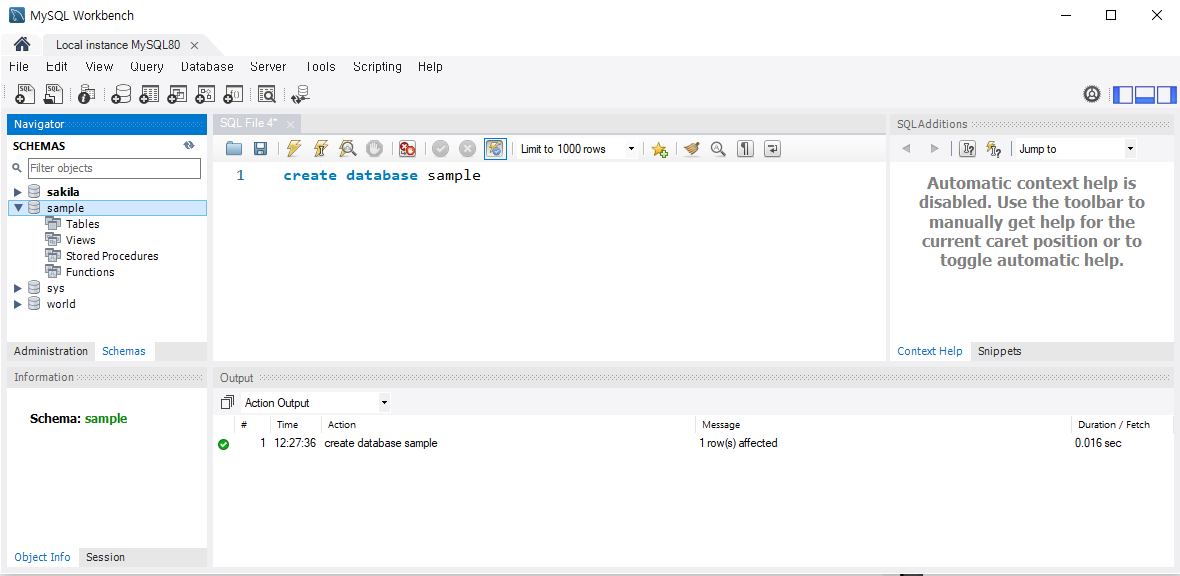Open the Limit to 1000 rows dropdown
This screenshot has width=1180, height=576.
coord(578,149)
